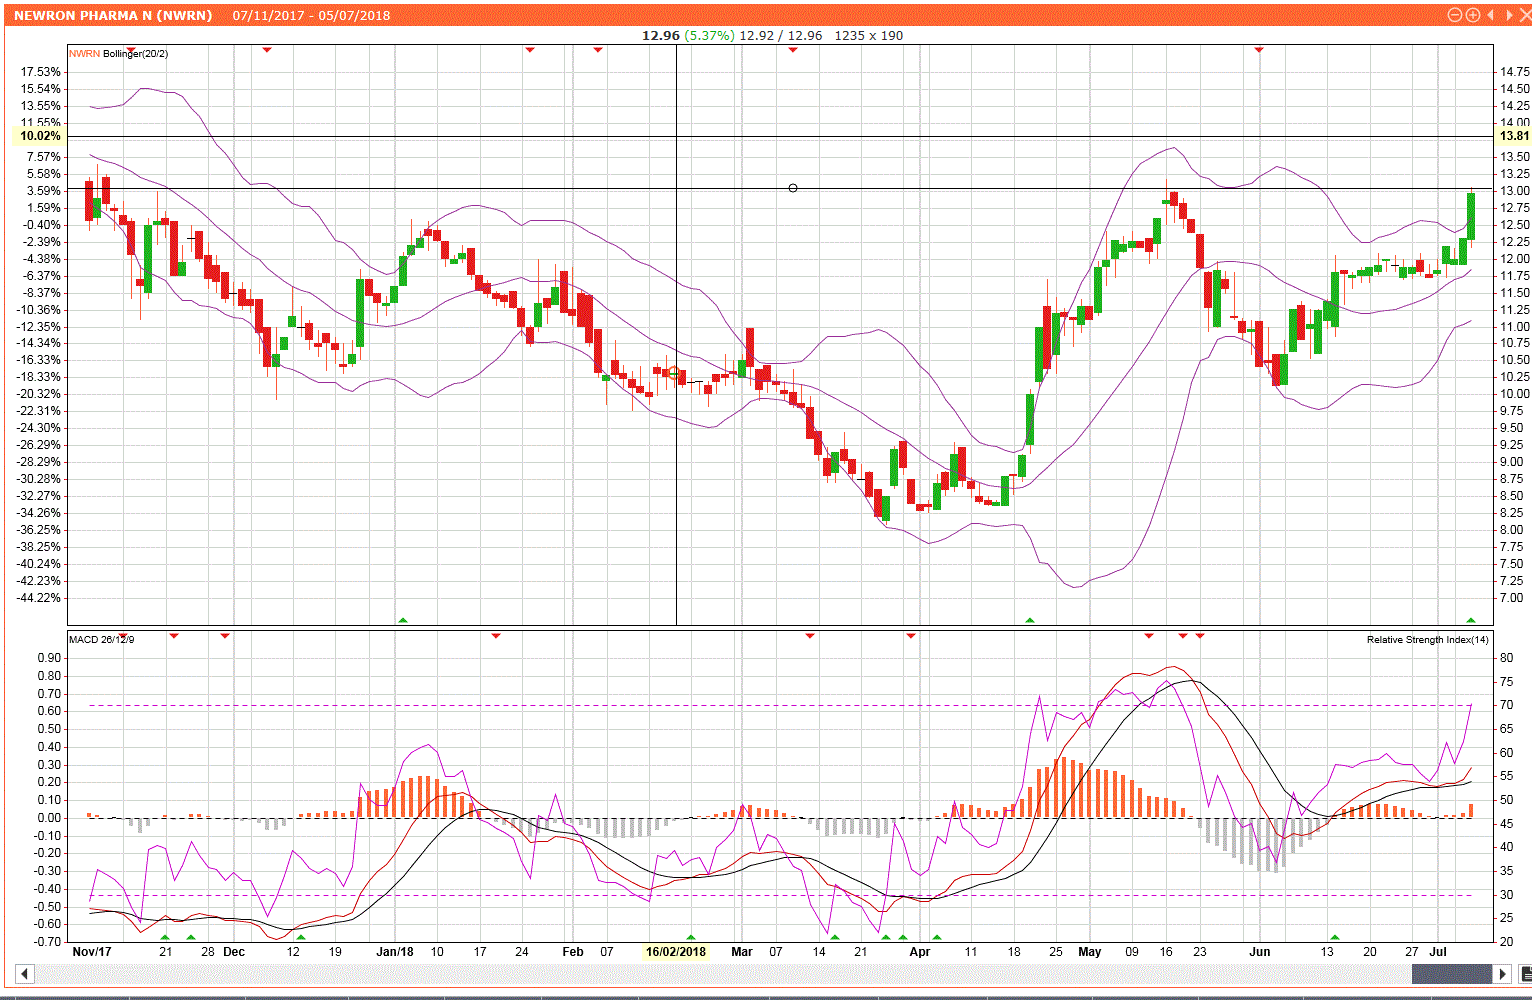Click the highlighted 16/02/2018 date label
1532x1000 pixels.
click(x=676, y=952)
